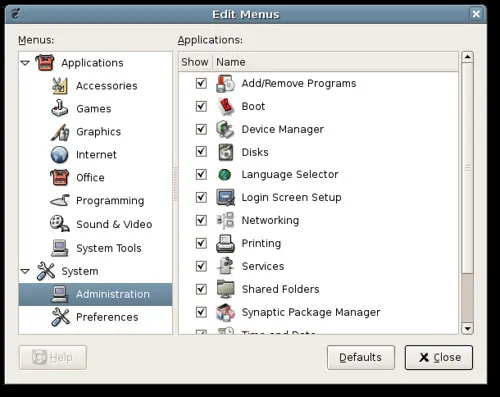Click the Defaults button
Screen dimensions: 500x397
click(x=361, y=358)
